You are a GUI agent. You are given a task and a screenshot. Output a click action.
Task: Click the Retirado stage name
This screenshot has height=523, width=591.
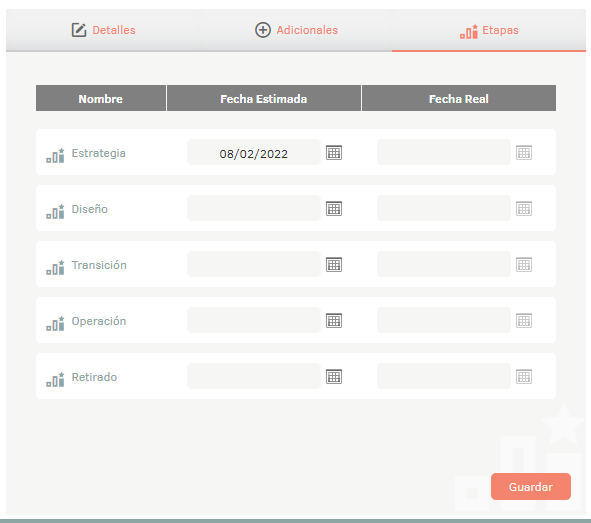[94, 377]
